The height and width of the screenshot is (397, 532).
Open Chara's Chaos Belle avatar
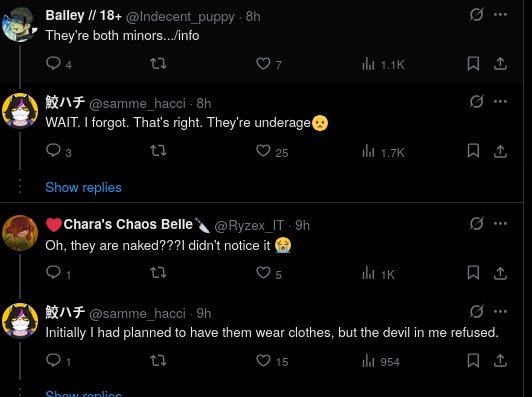pyautogui.click(x=20, y=233)
